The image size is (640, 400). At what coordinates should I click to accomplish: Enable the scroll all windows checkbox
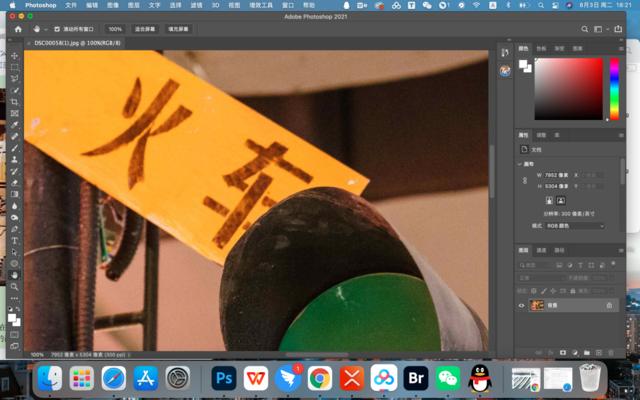[x=57, y=29]
